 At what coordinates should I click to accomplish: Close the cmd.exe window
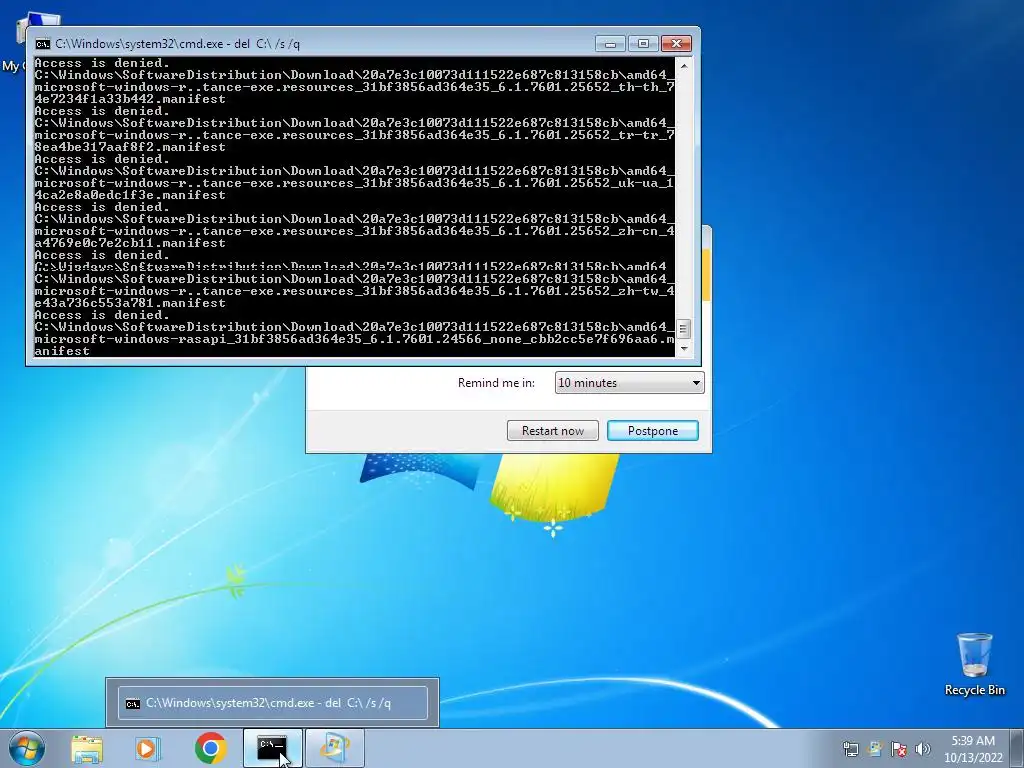point(676,44)
